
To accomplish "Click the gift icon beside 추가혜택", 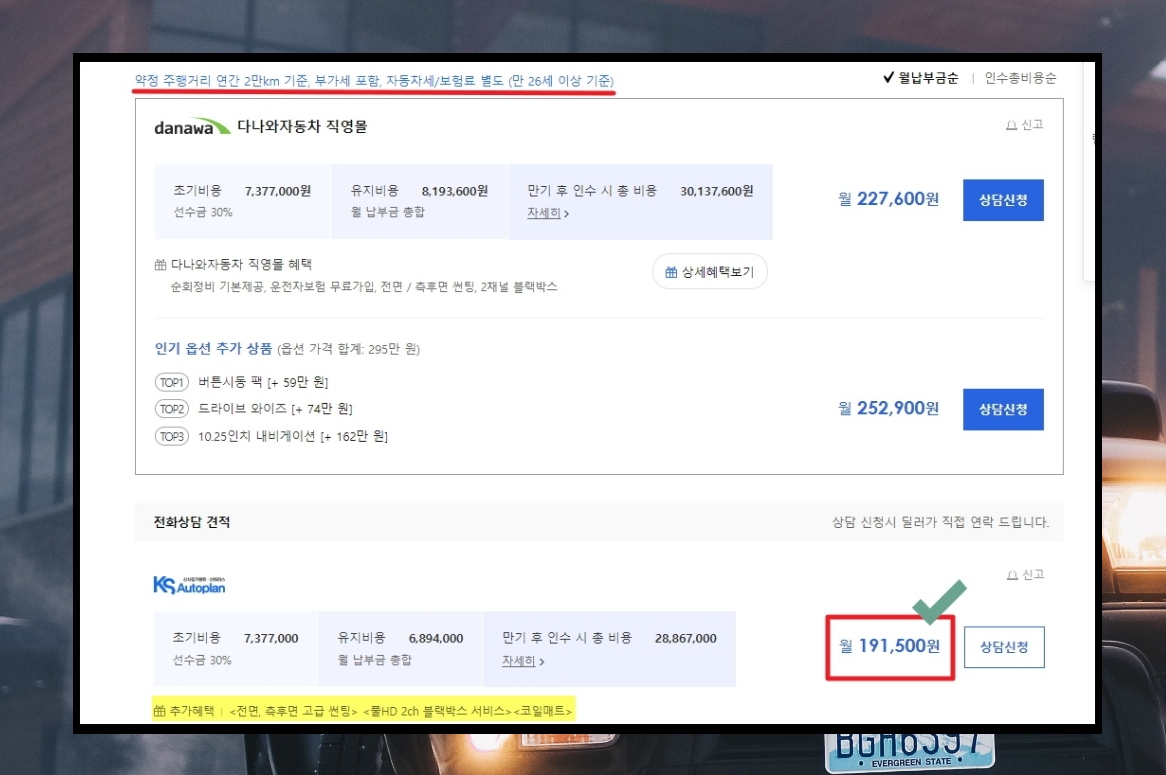I will 159,711.
